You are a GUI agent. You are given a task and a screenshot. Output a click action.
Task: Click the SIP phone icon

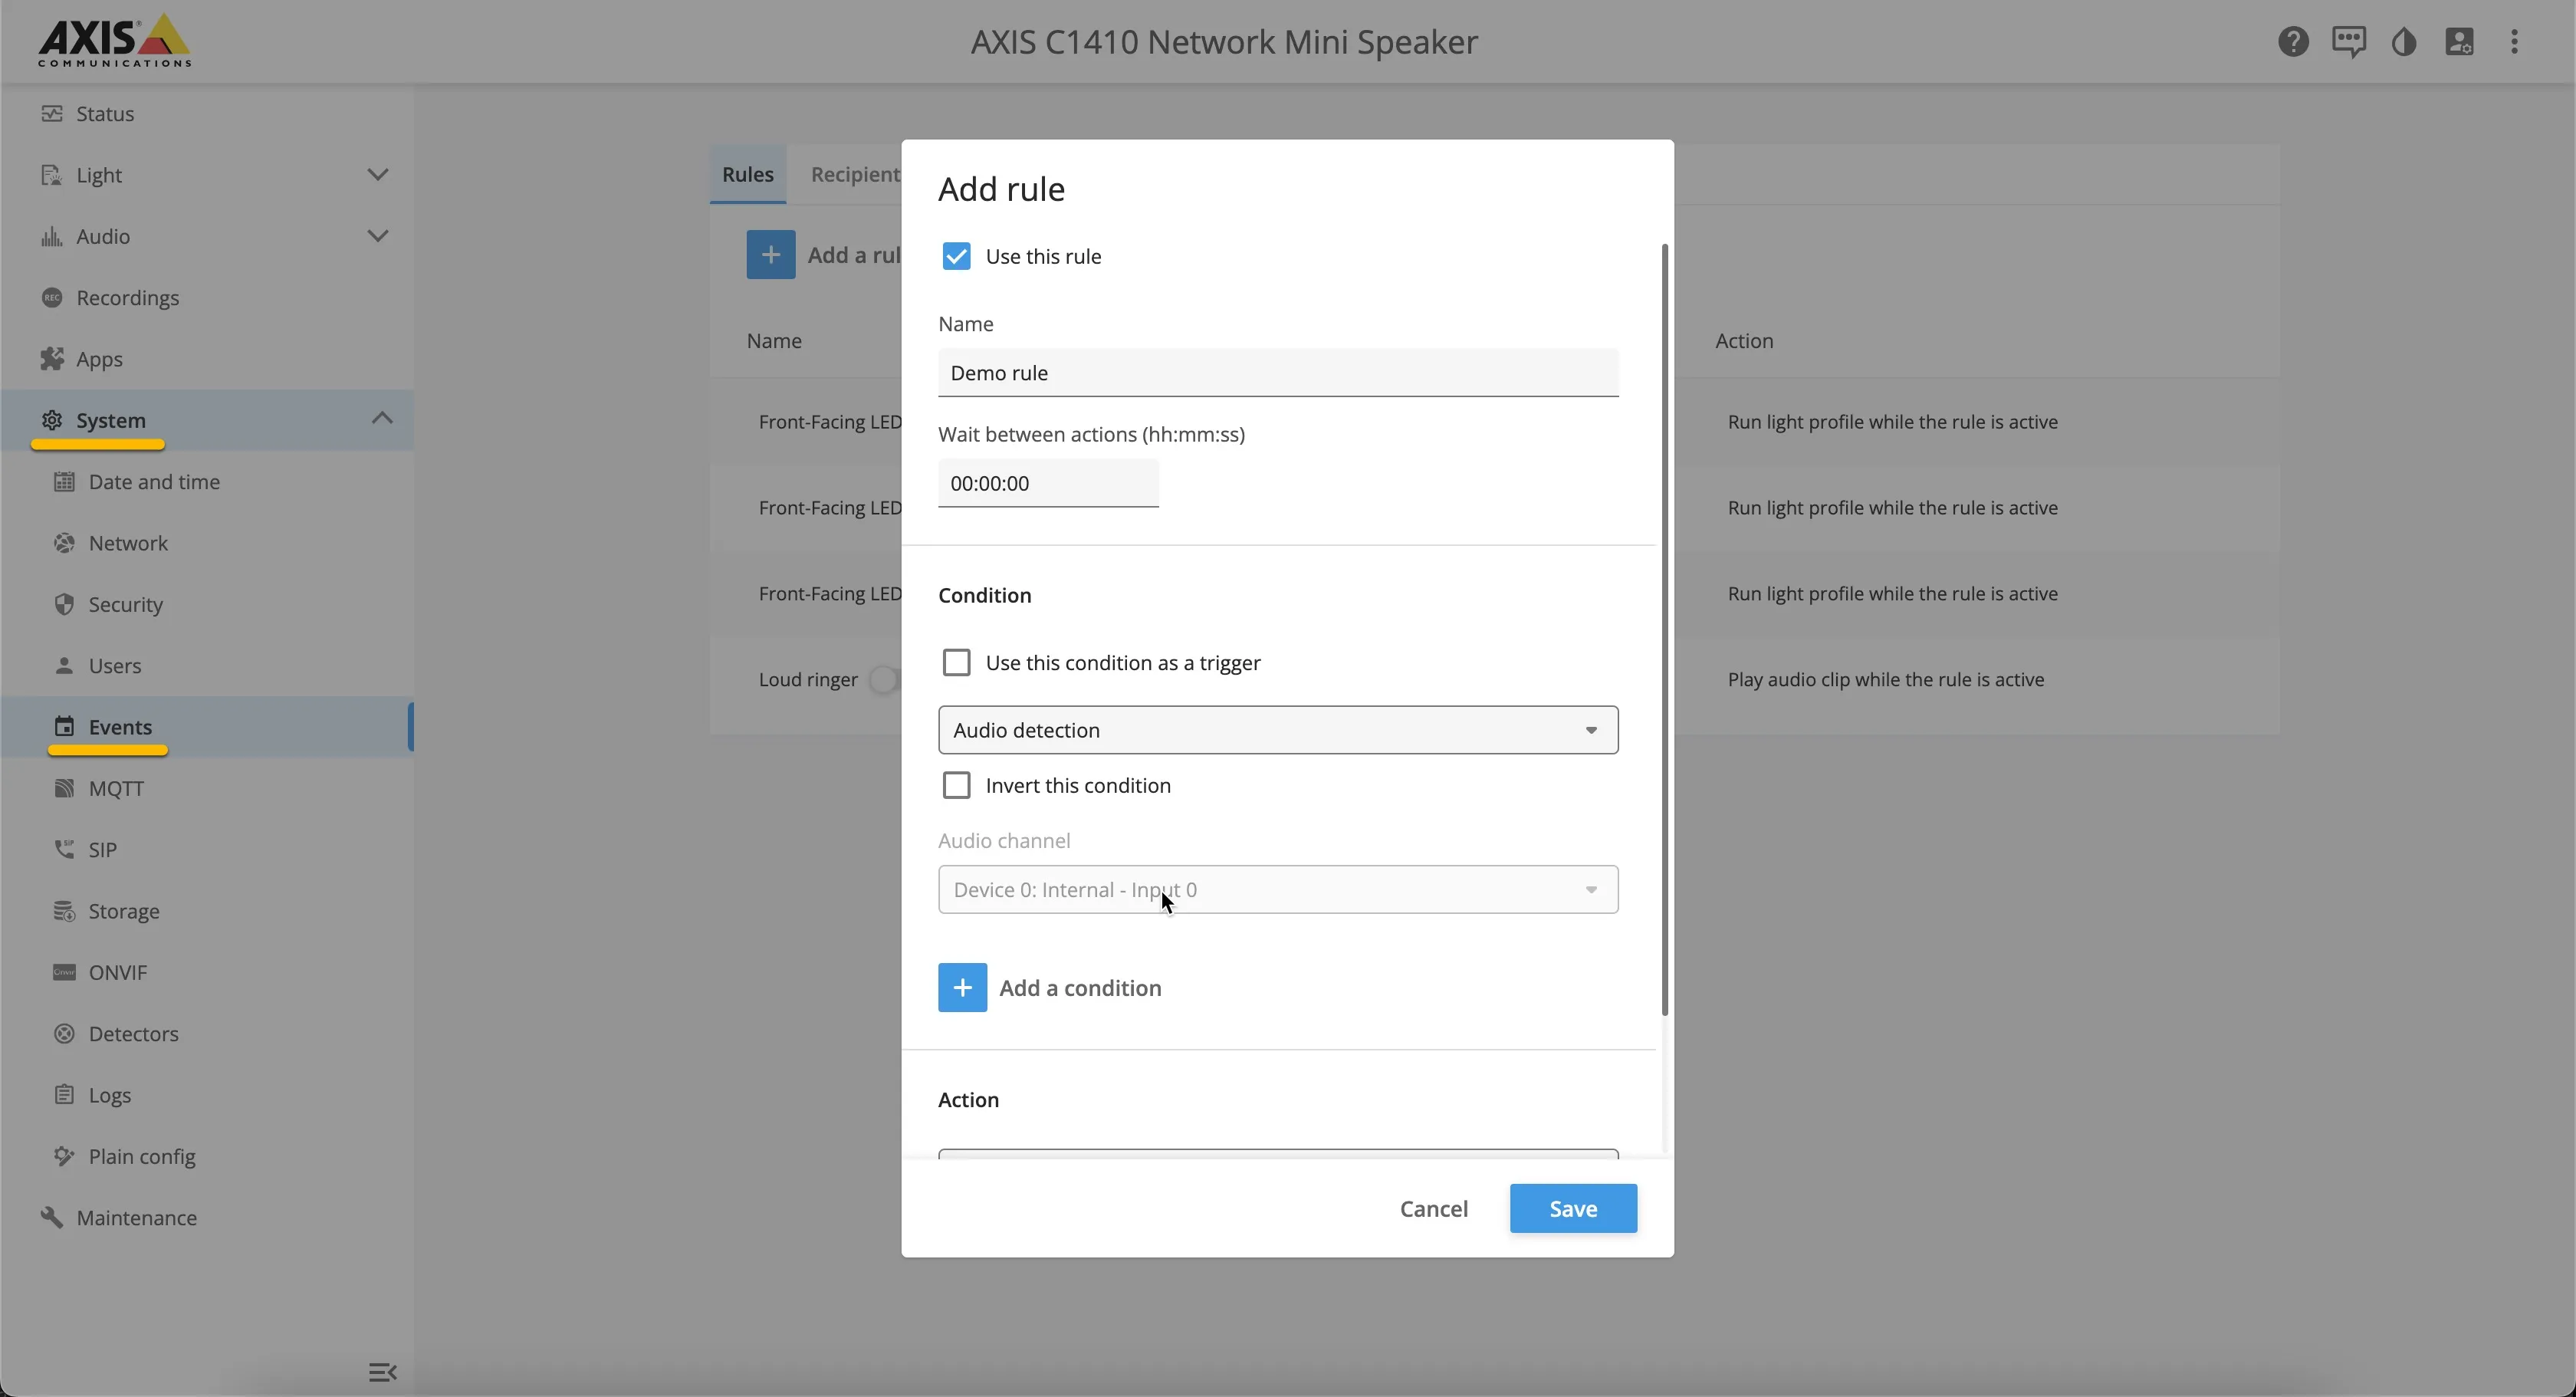[64, 850]
